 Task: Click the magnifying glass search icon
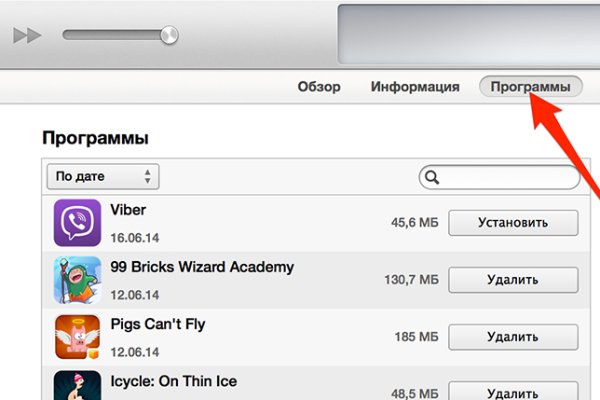point(433,177)
